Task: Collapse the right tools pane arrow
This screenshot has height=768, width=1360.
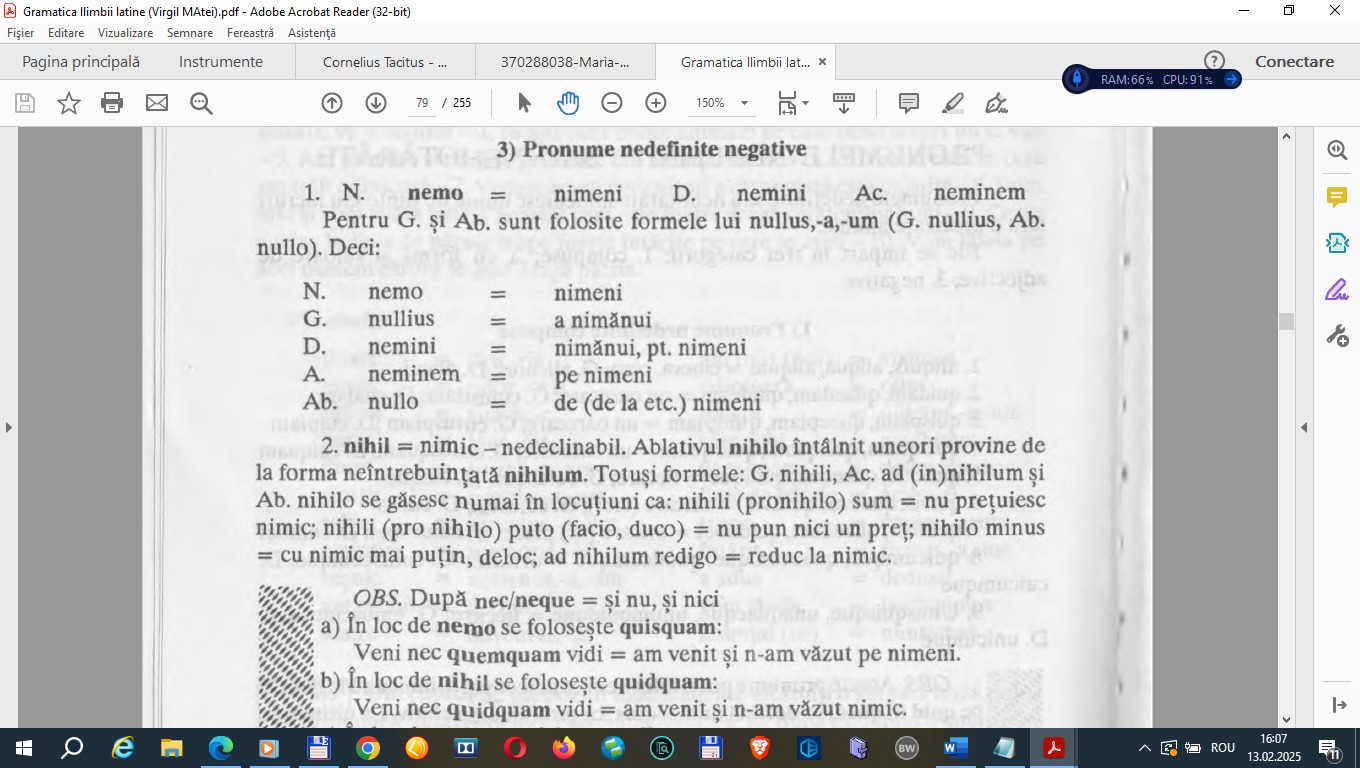Action: (x=1304, y=428)
